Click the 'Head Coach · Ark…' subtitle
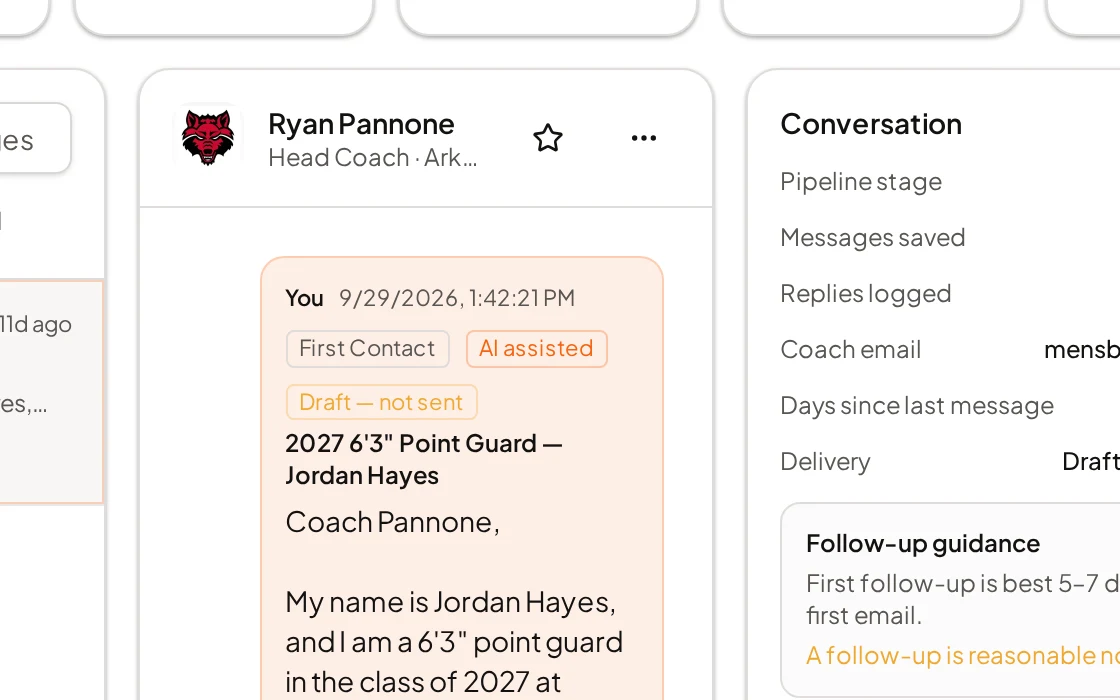Image resolution: width=1120 pixels, height=700 pixels. pyautogui.click(x=372, y=158)
